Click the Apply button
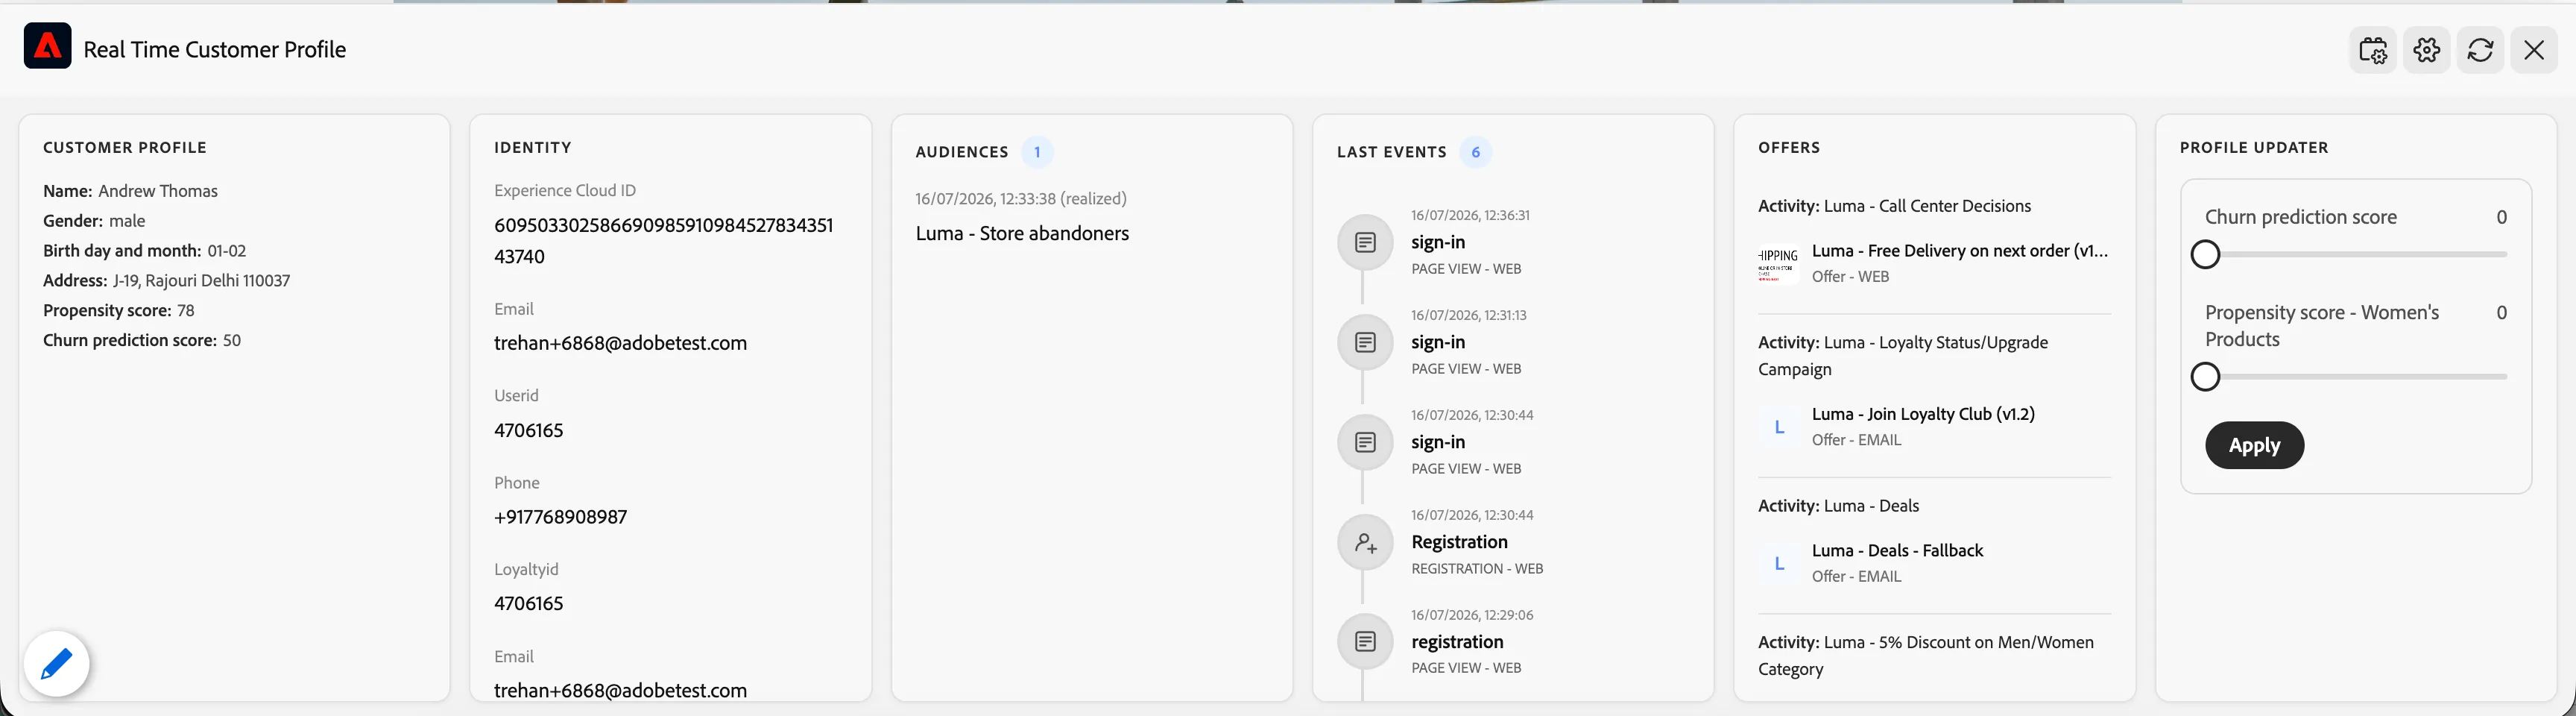 (2254, 445)
